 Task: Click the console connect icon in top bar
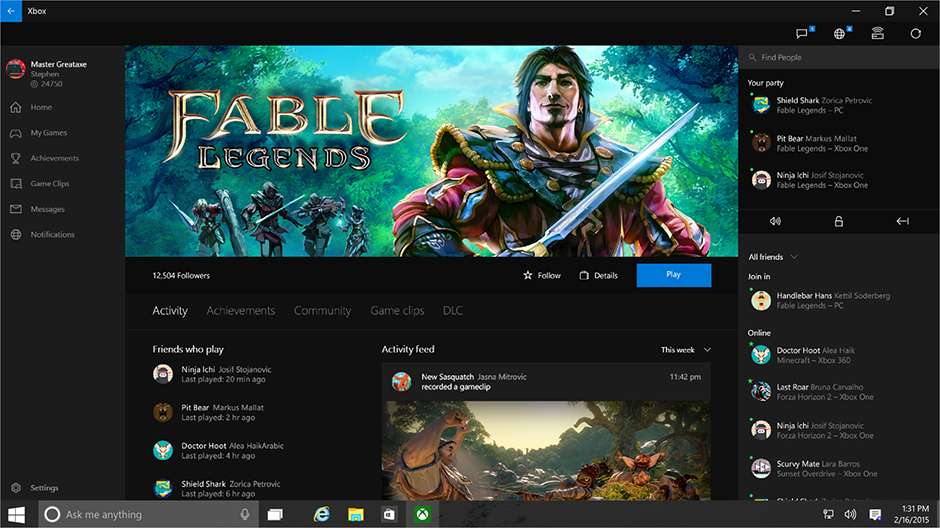877,33
